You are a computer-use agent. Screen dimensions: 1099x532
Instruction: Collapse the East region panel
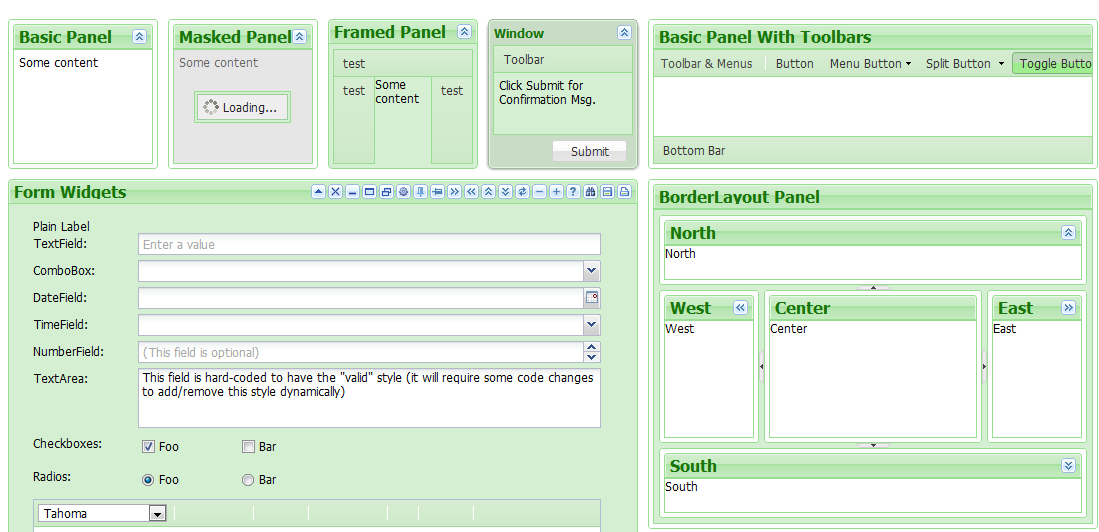pos(1068,308)
